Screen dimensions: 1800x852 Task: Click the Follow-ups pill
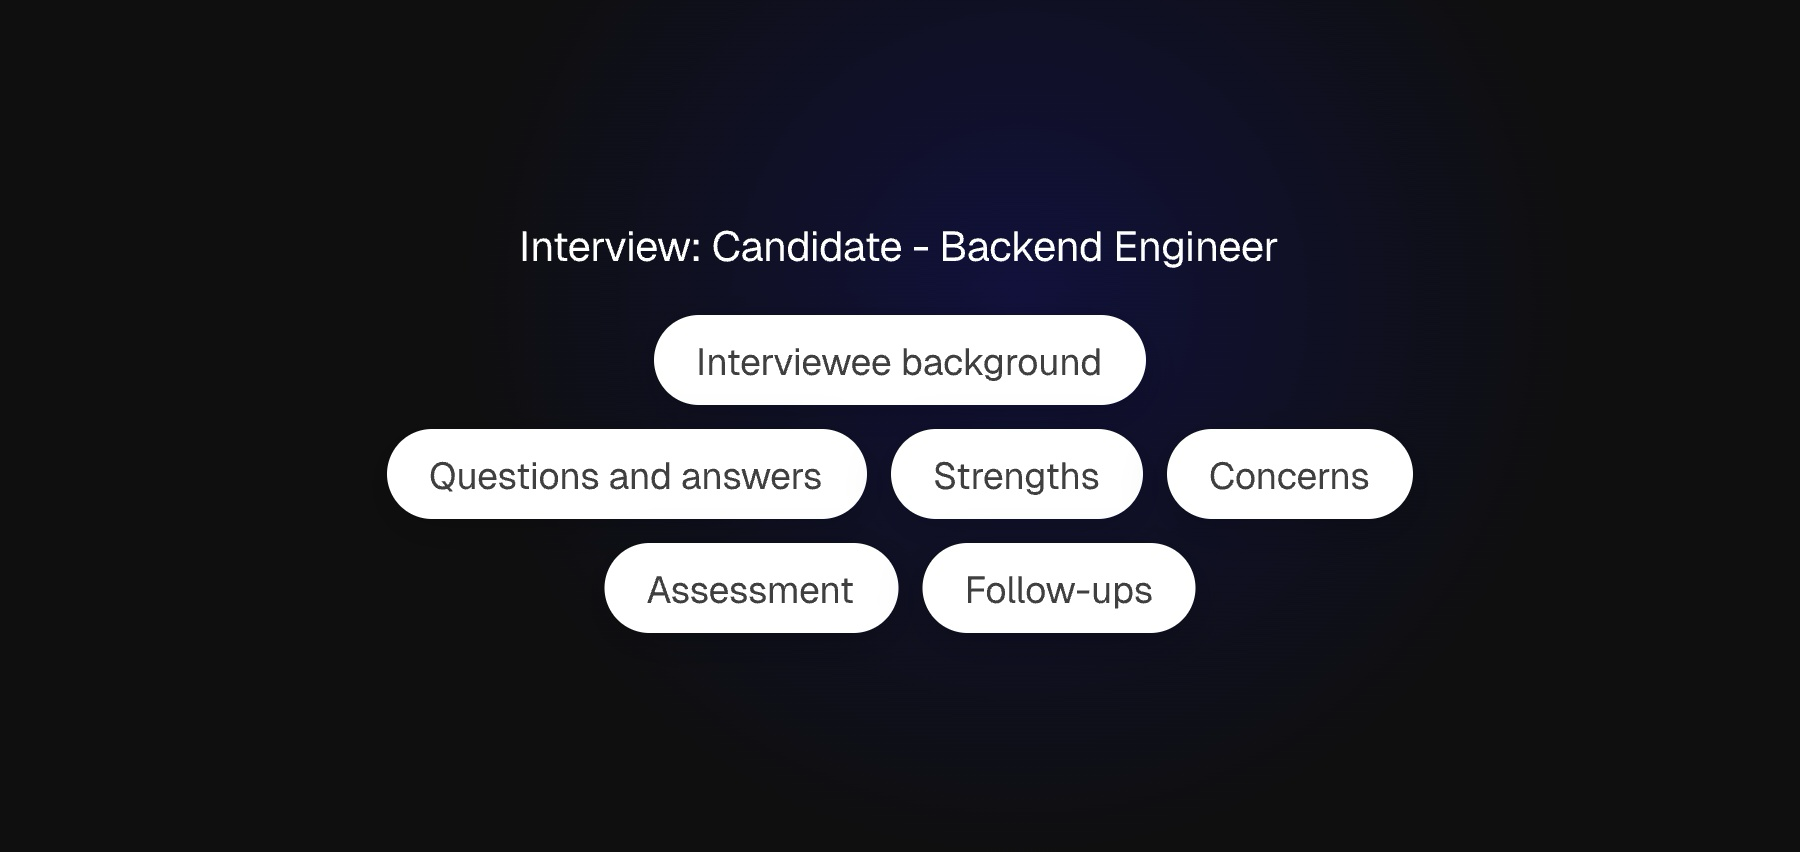click(1058, 588)
